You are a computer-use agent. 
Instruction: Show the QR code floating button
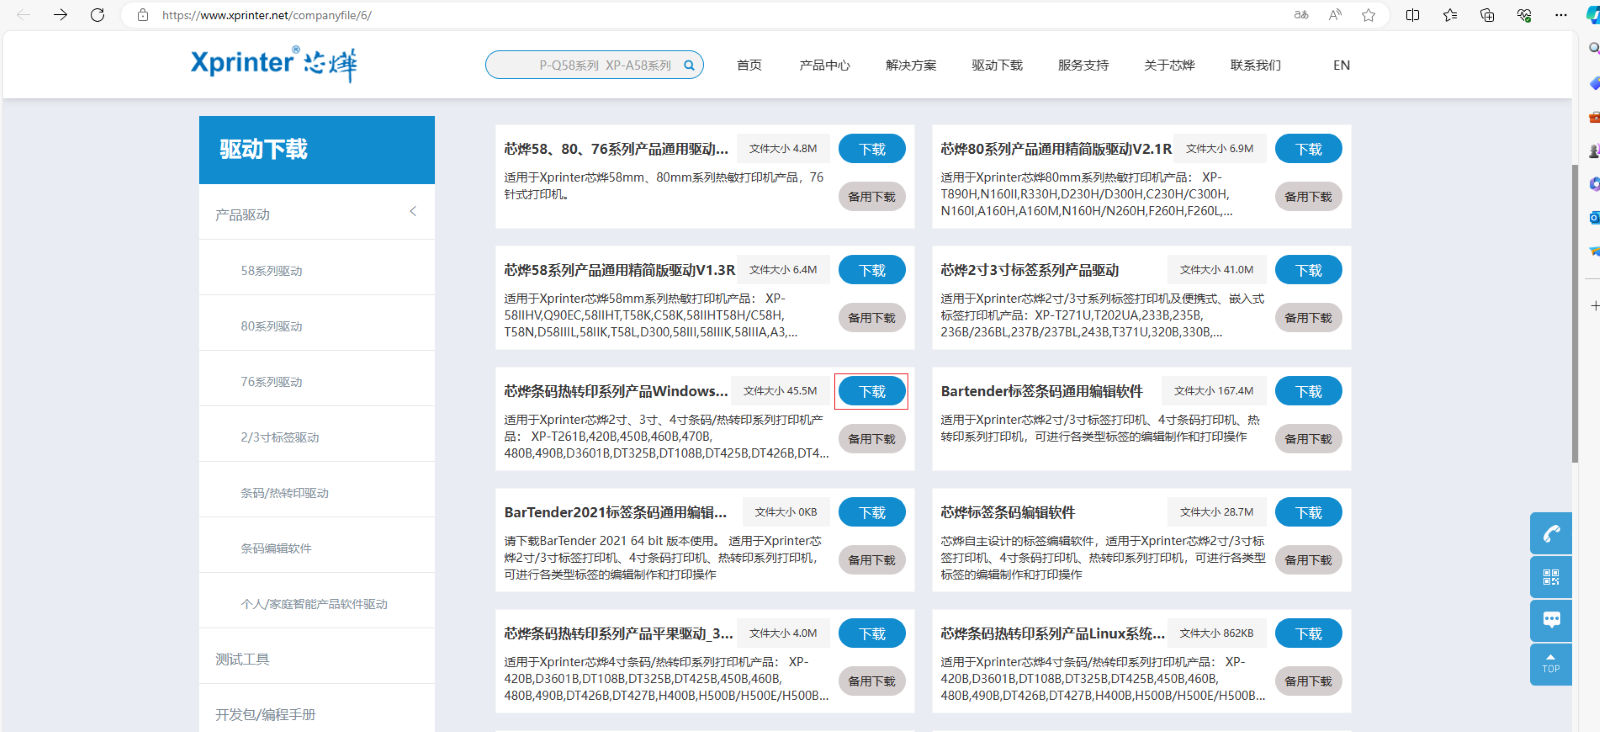coord(1551,577)
